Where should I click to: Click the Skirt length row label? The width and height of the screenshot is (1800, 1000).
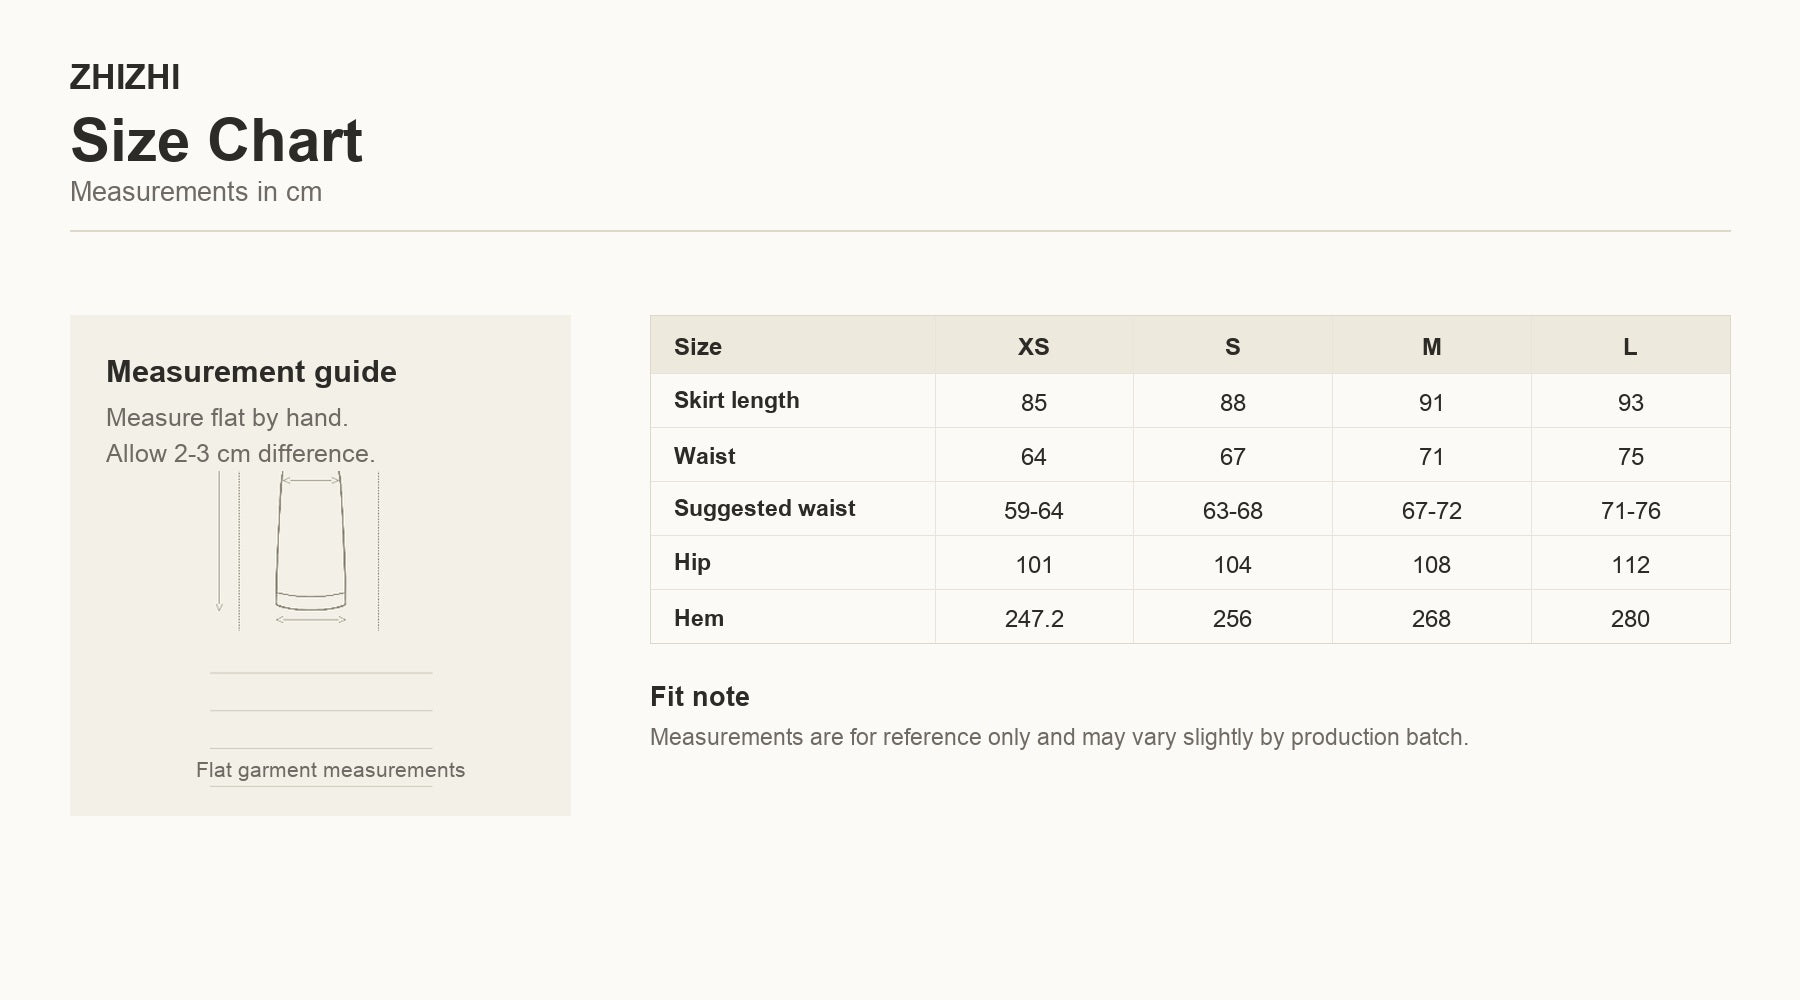[x=737, y=401]
